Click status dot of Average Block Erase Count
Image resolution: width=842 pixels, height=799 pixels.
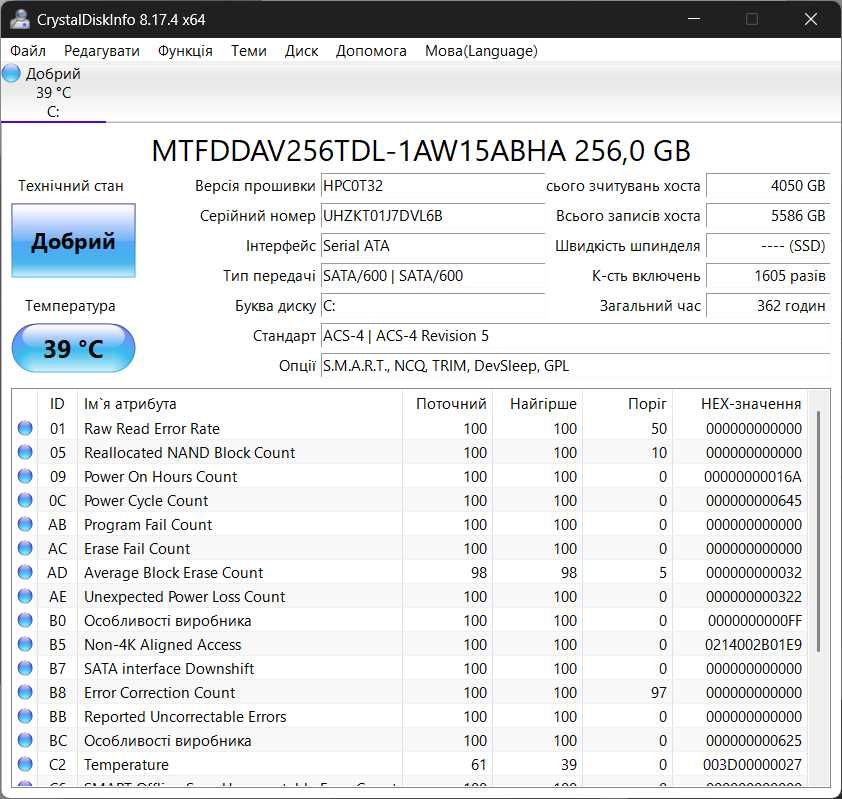pos(25,572)
